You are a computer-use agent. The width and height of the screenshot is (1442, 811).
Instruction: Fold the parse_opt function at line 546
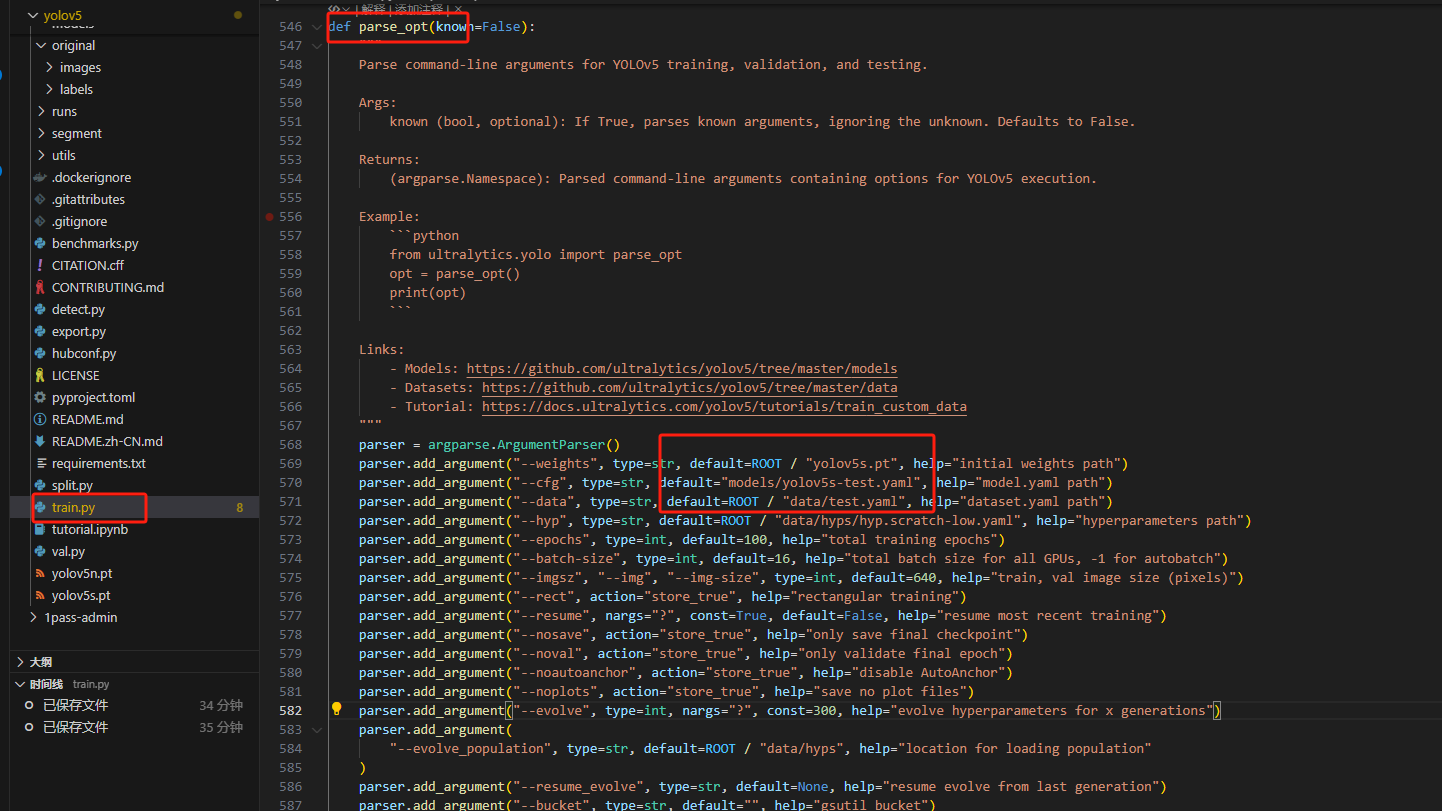[x=317, y=26]
